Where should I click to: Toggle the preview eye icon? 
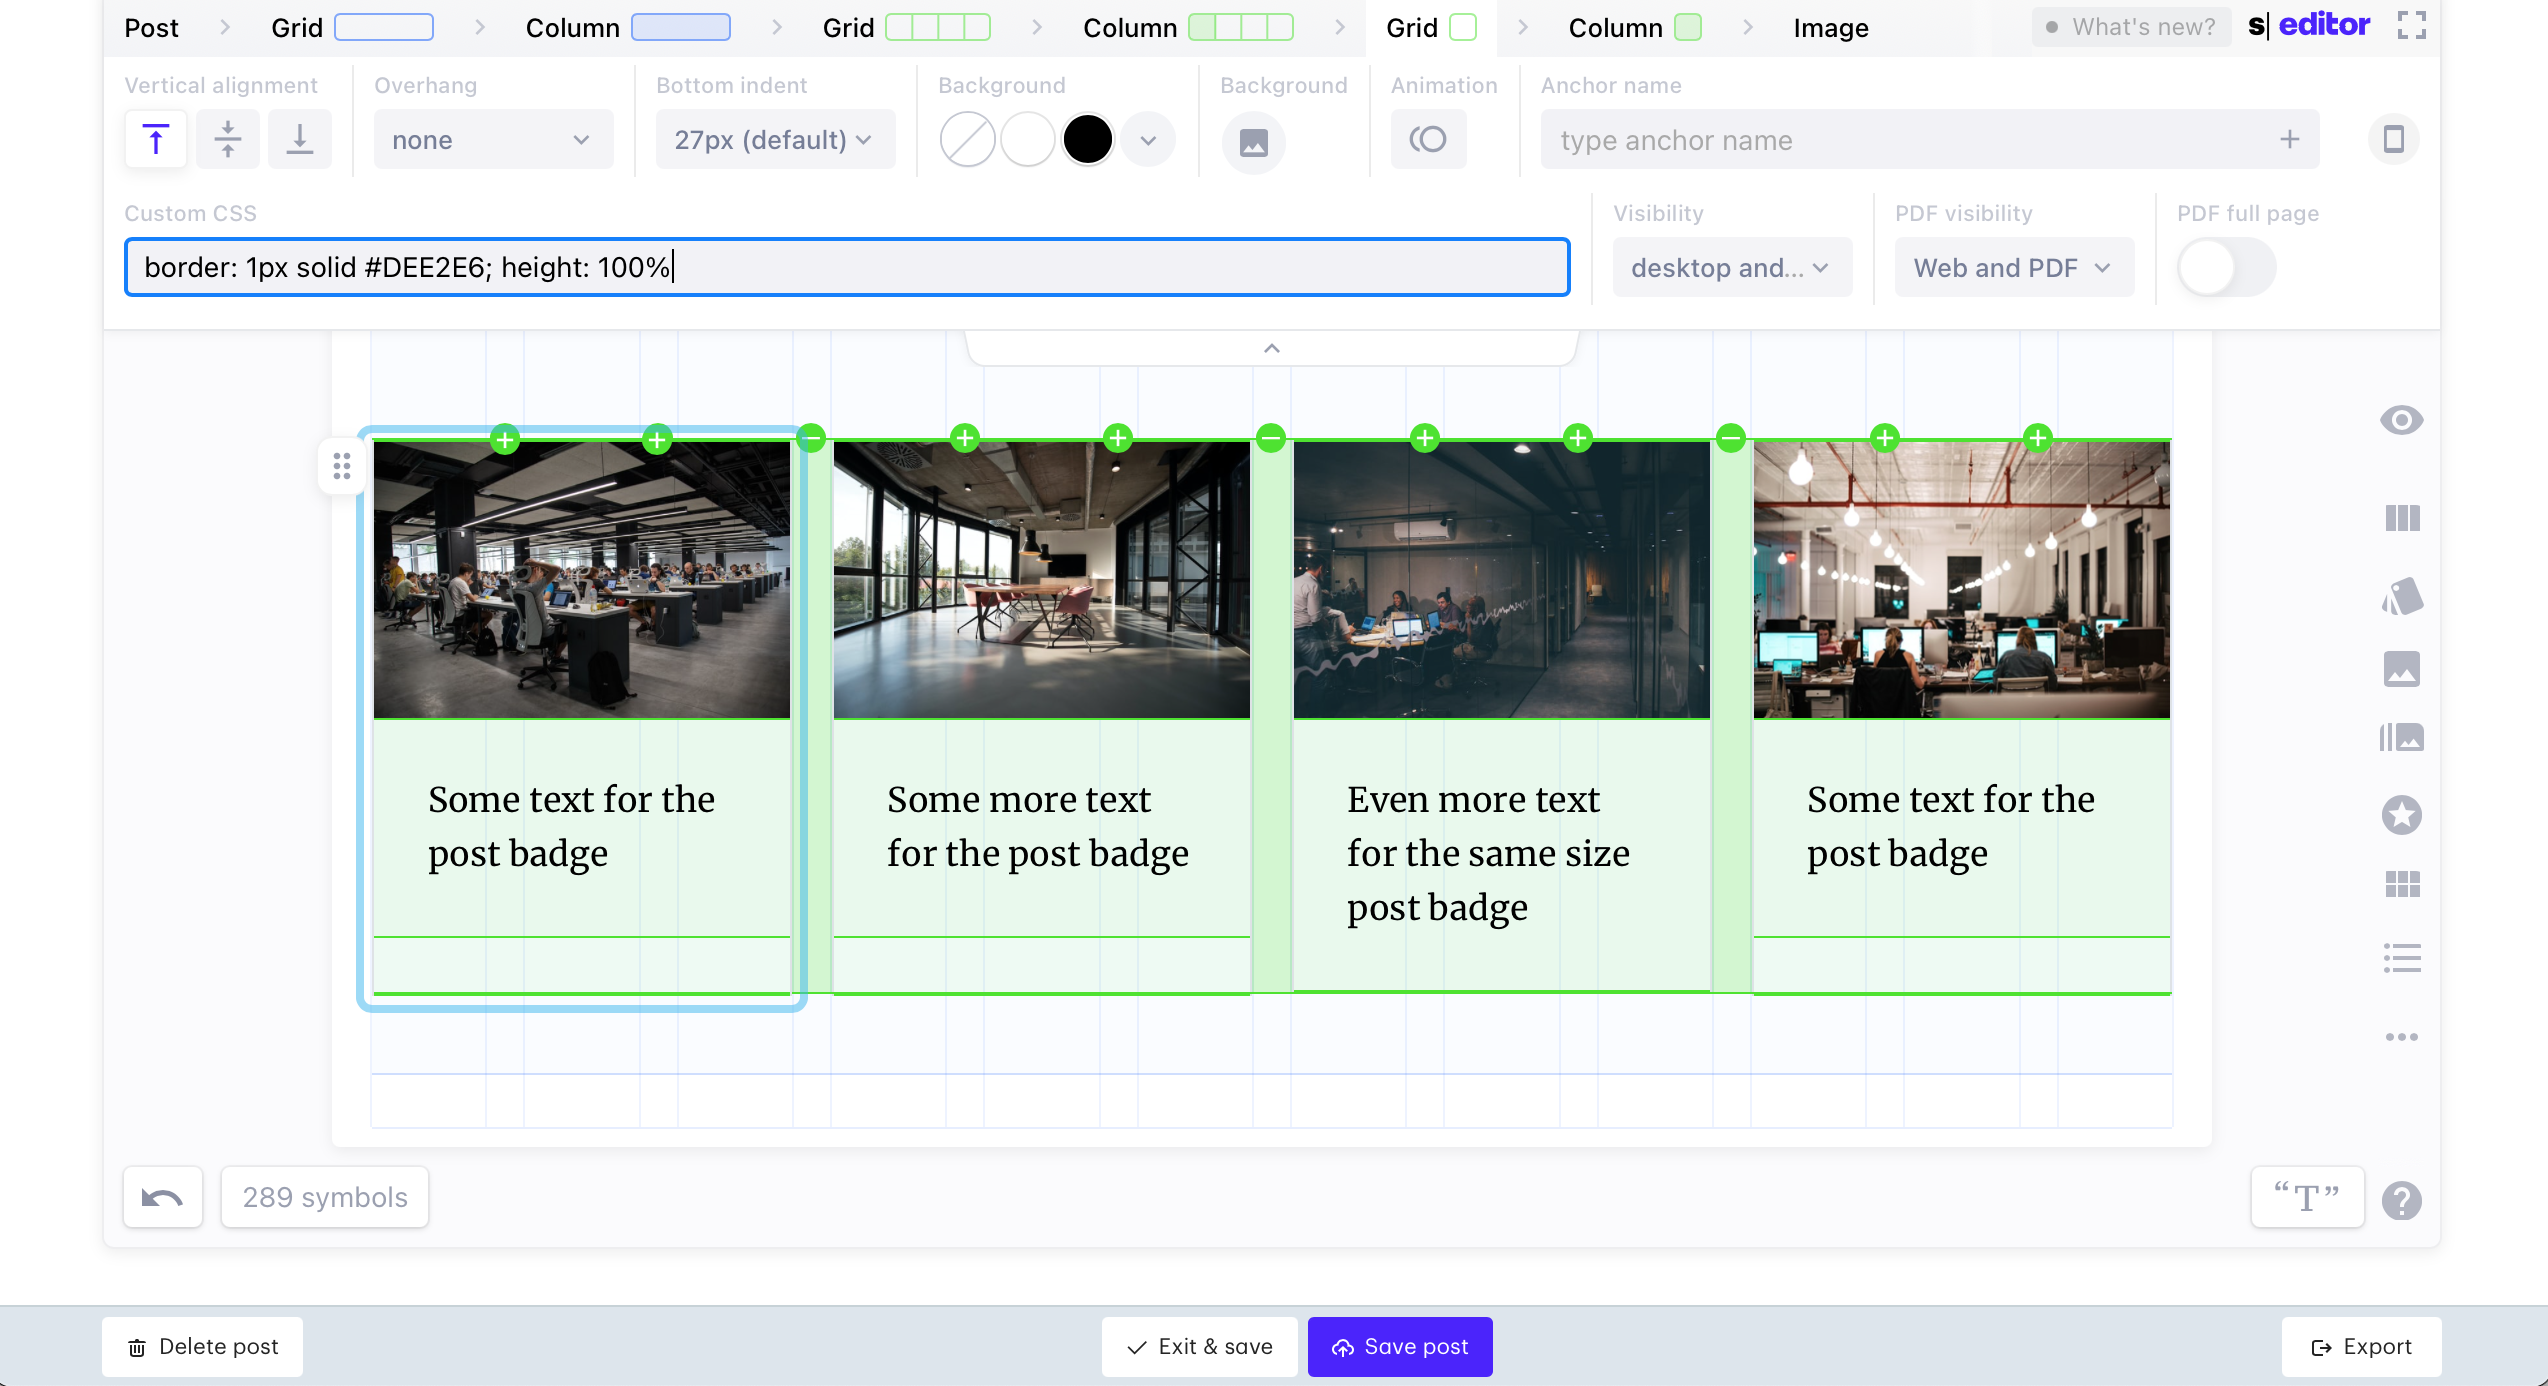click(2401, 420)
